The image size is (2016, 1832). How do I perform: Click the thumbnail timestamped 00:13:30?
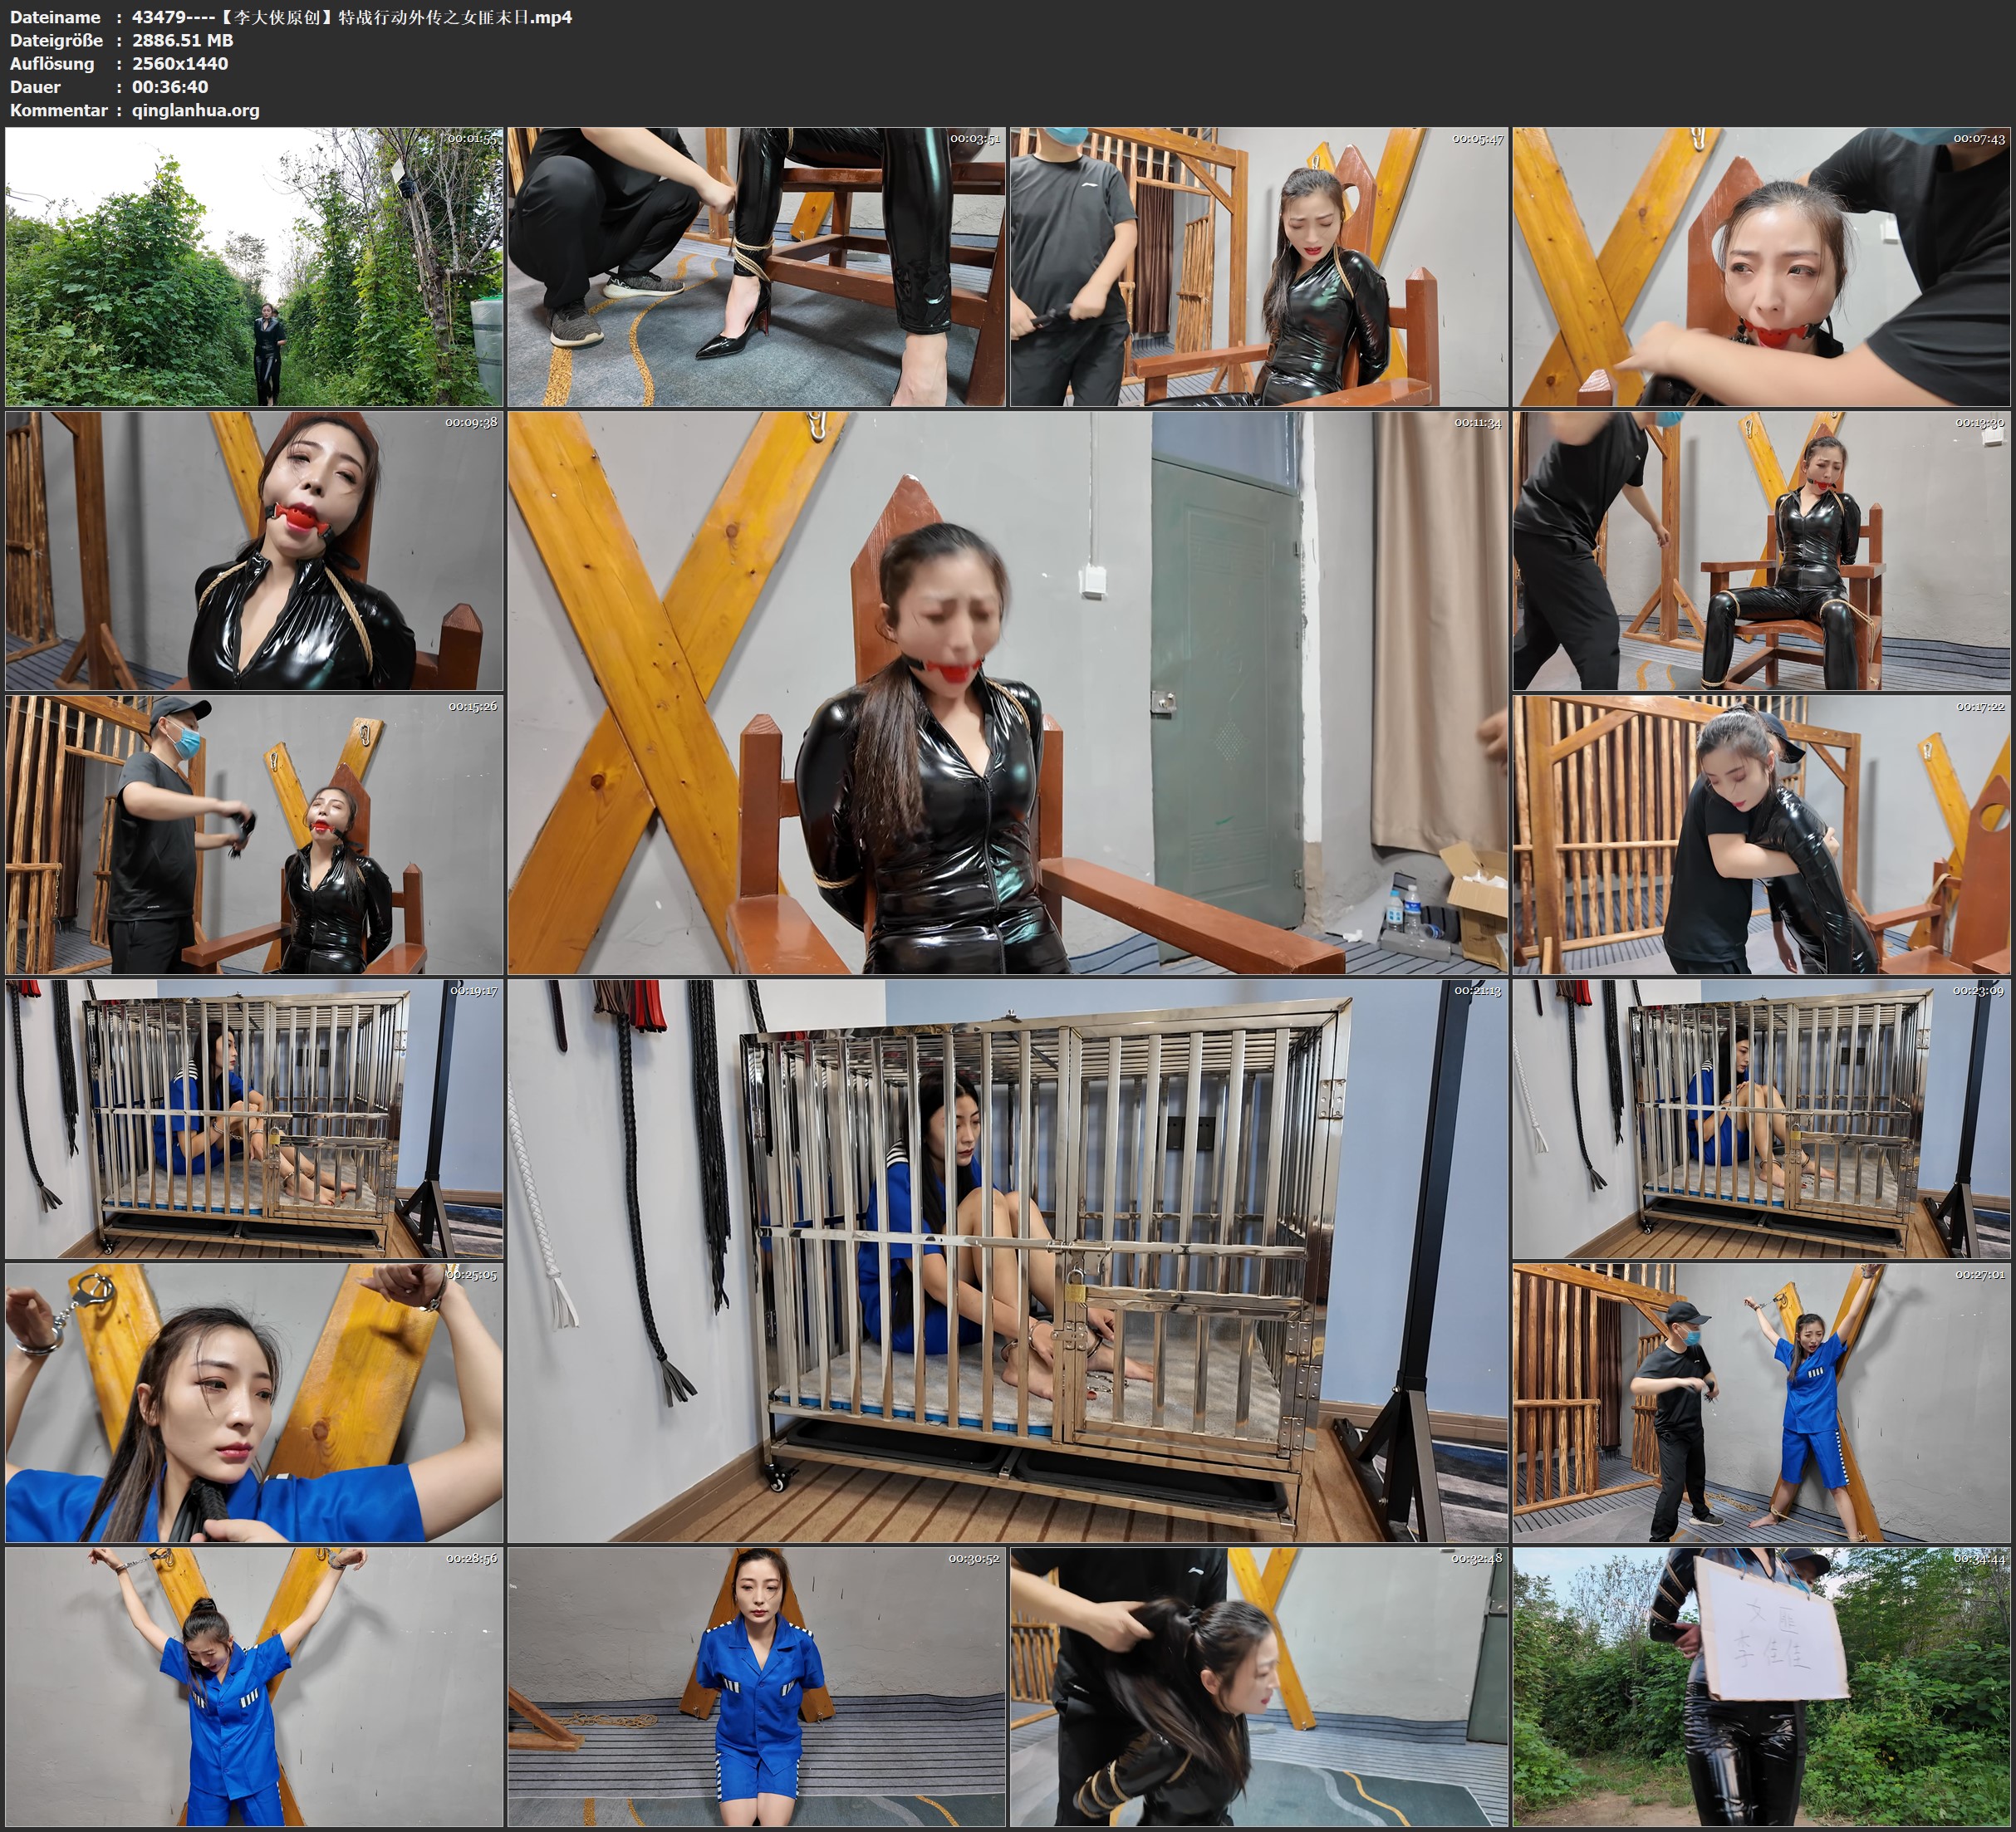1760,551
